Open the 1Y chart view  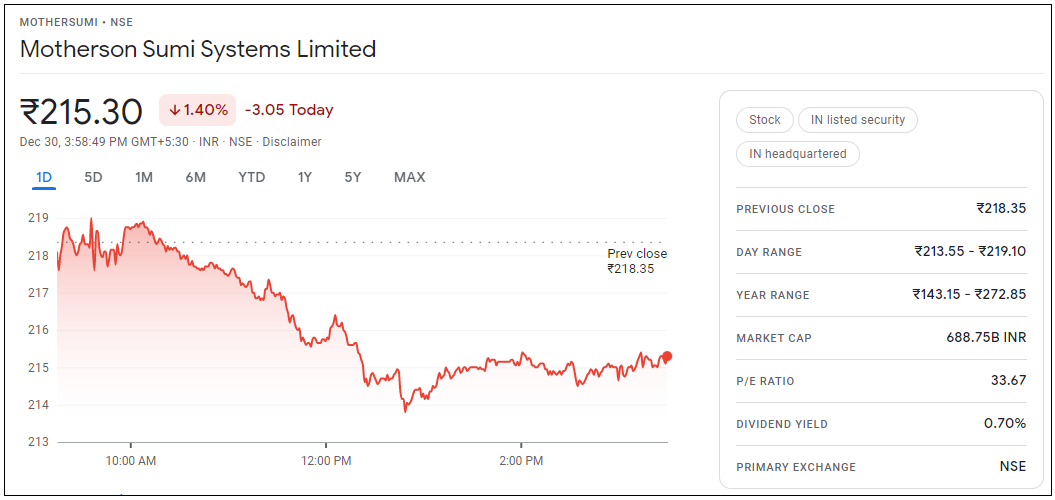coord(305,178)
